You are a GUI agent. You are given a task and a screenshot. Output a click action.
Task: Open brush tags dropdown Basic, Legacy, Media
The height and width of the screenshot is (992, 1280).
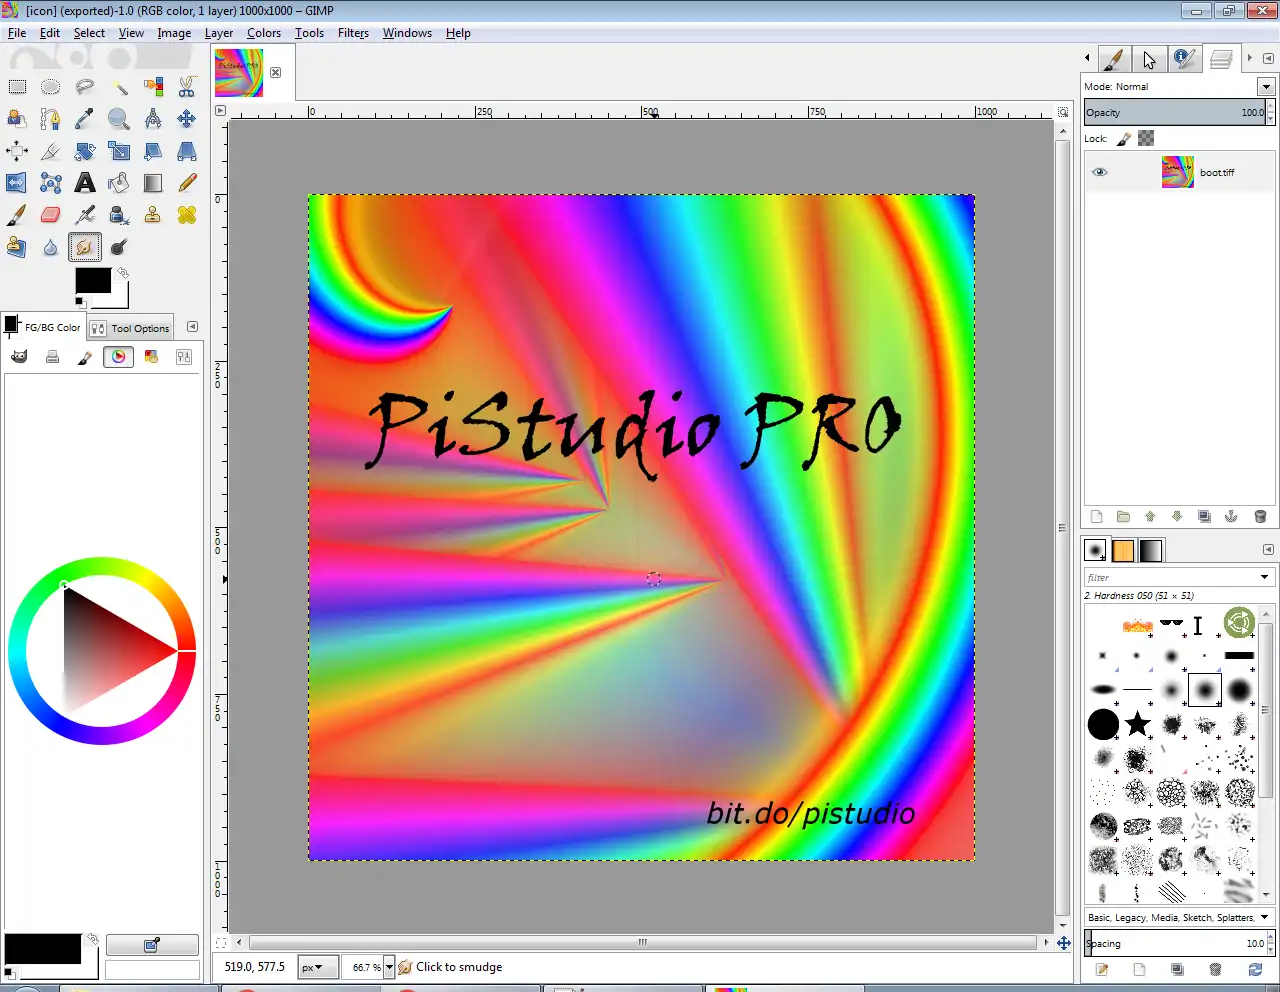point(1178,917)
